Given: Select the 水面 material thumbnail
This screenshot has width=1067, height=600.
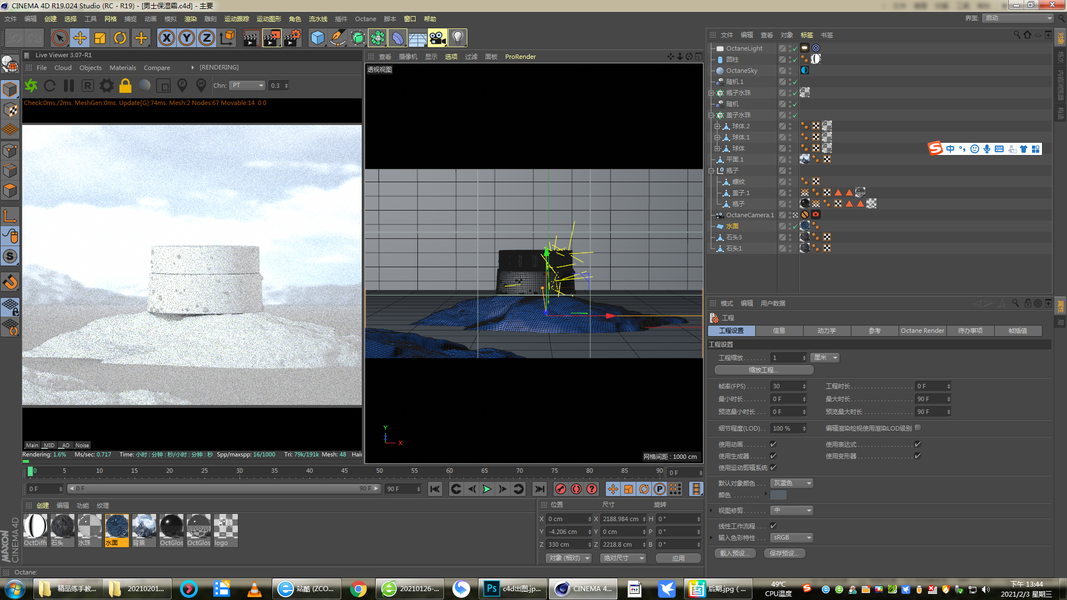Looking at the screenshot, I should 116,530.
